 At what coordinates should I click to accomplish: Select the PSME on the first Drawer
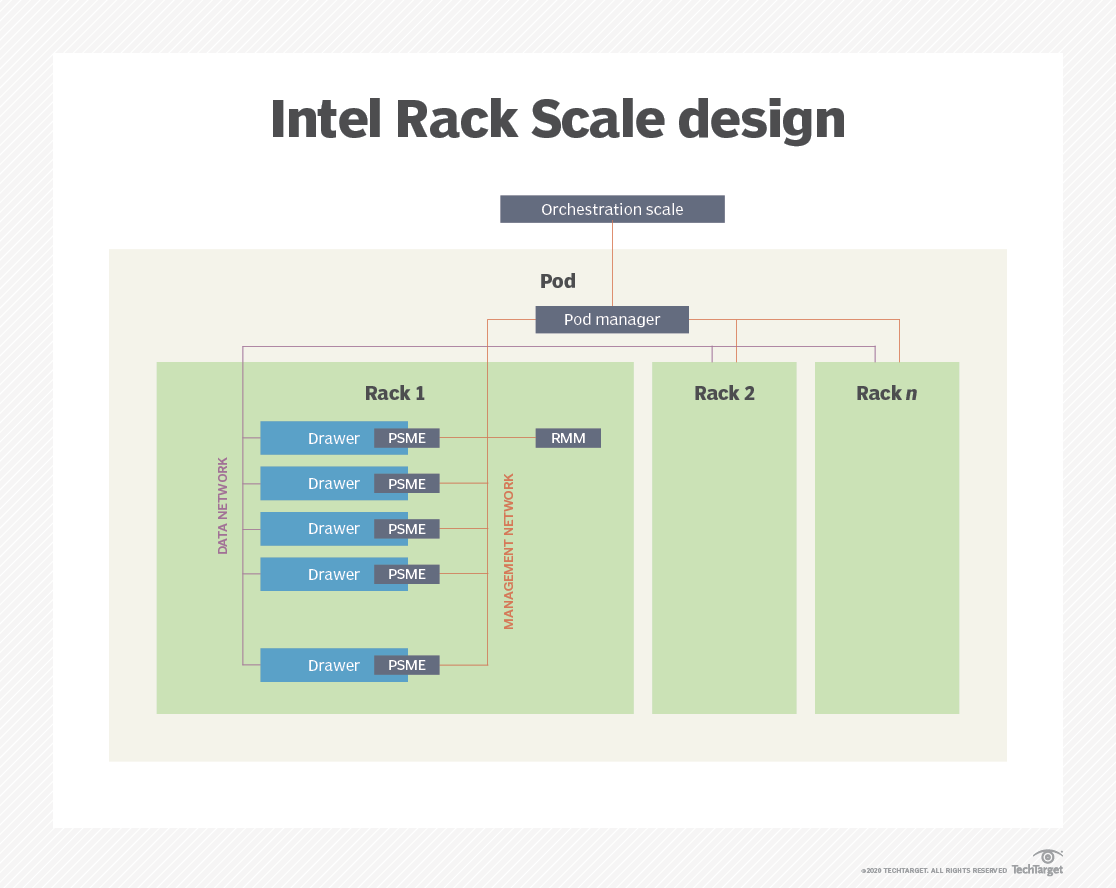407,438
